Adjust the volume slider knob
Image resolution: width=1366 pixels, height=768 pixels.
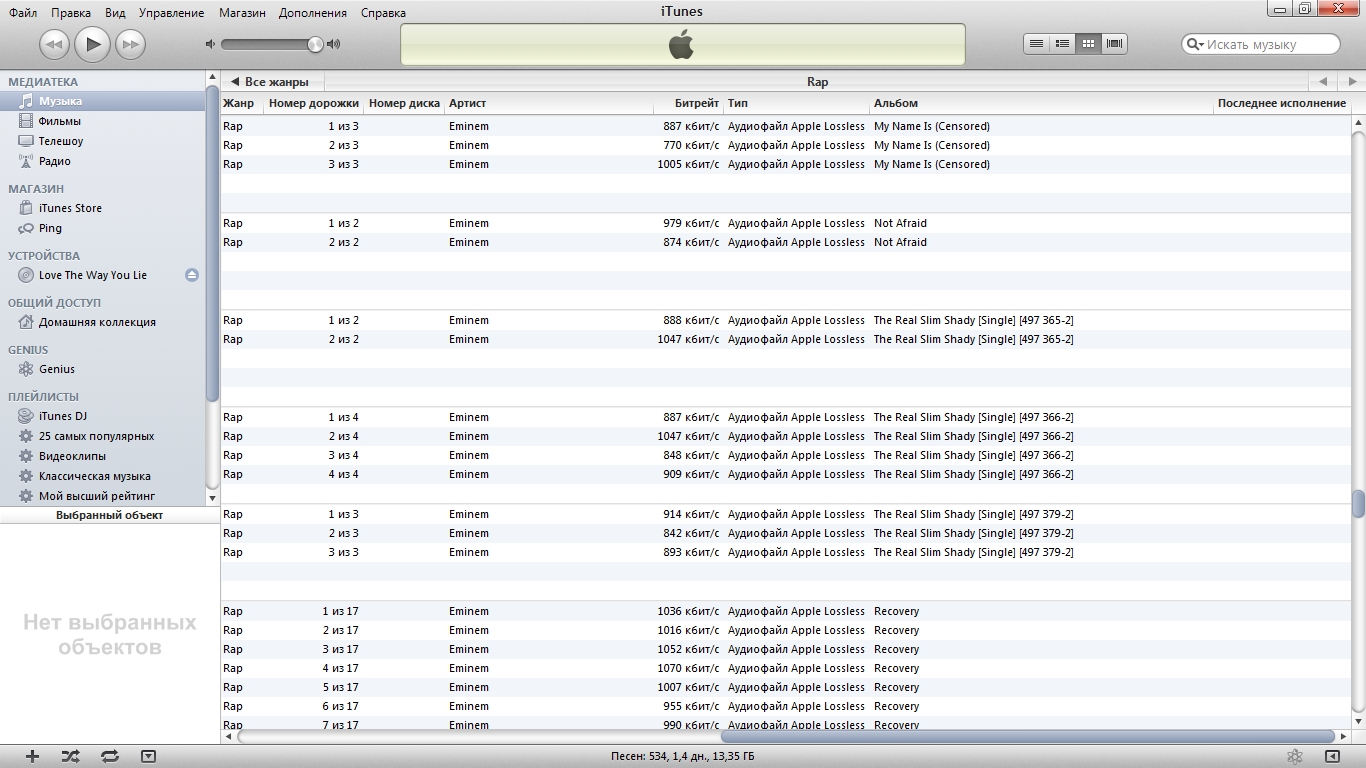click(x=316, y=44)
